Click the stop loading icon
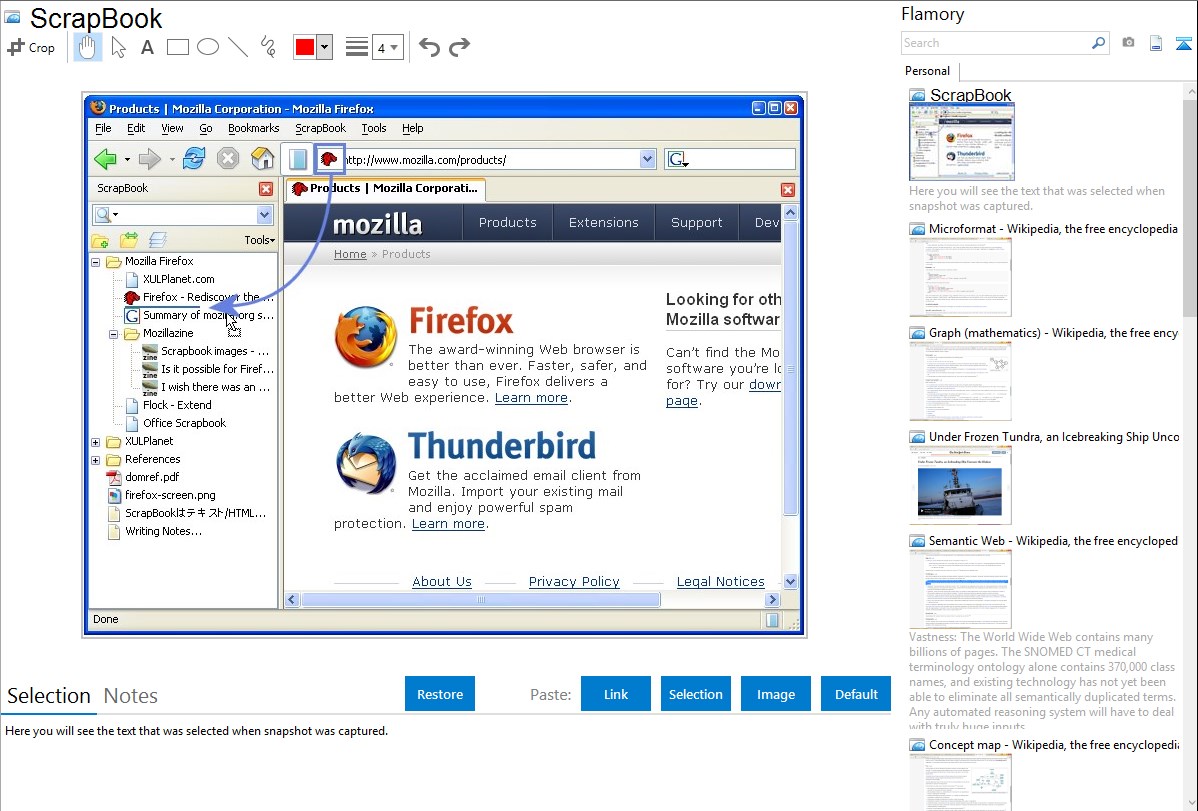Image resolution: width=1198 pixels, height=811 pixels. point(228,159)
